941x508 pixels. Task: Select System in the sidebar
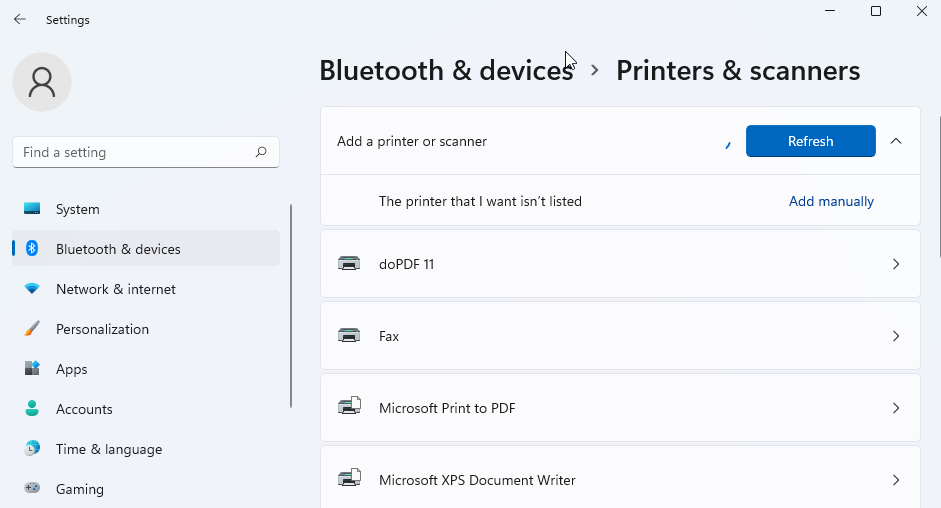[146, 209]
